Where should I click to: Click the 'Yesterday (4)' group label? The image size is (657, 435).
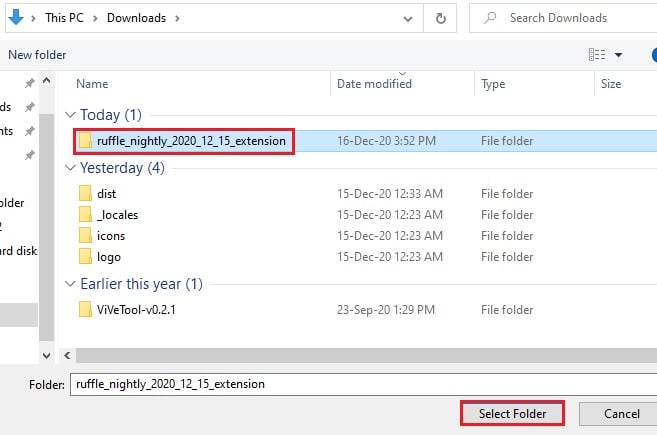click(122, 168)
